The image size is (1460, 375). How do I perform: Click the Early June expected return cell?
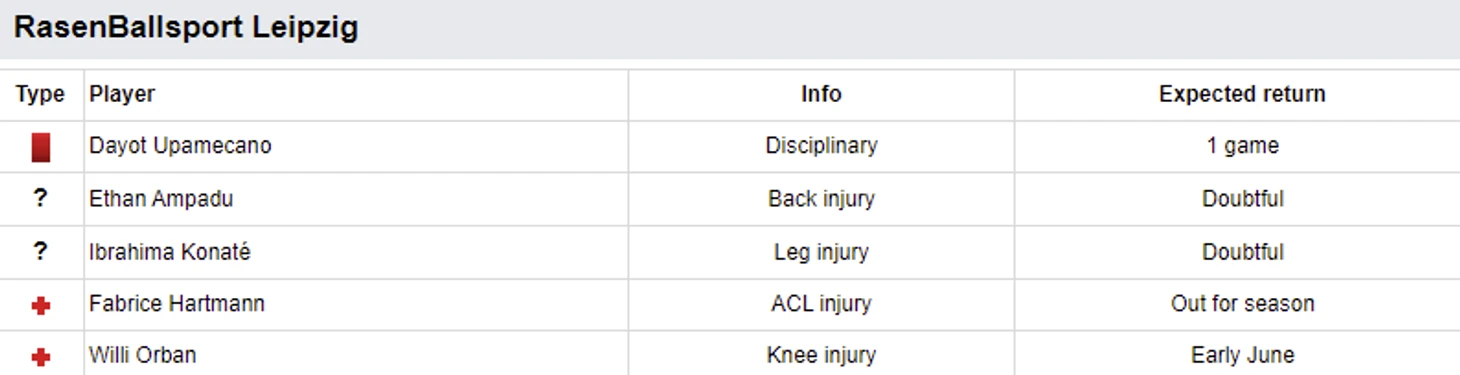tap(1242, 355)
